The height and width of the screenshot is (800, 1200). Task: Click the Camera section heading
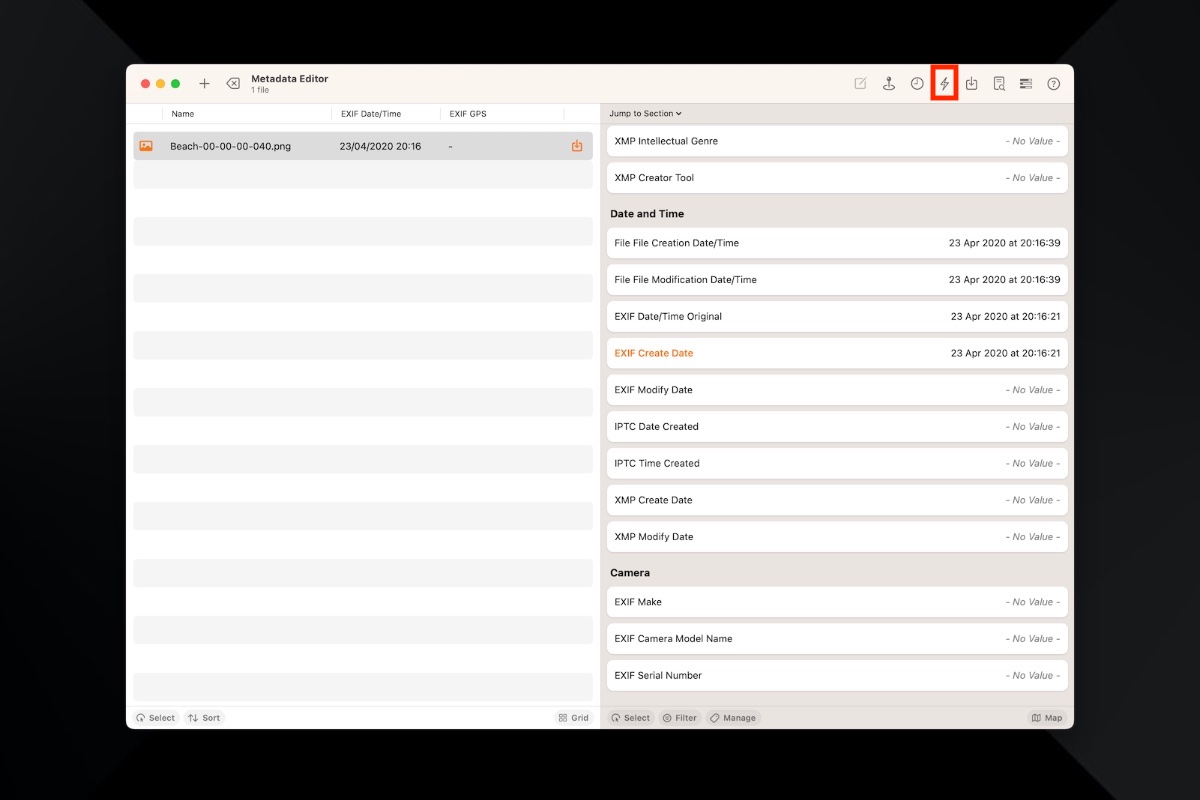pos(630,573)
